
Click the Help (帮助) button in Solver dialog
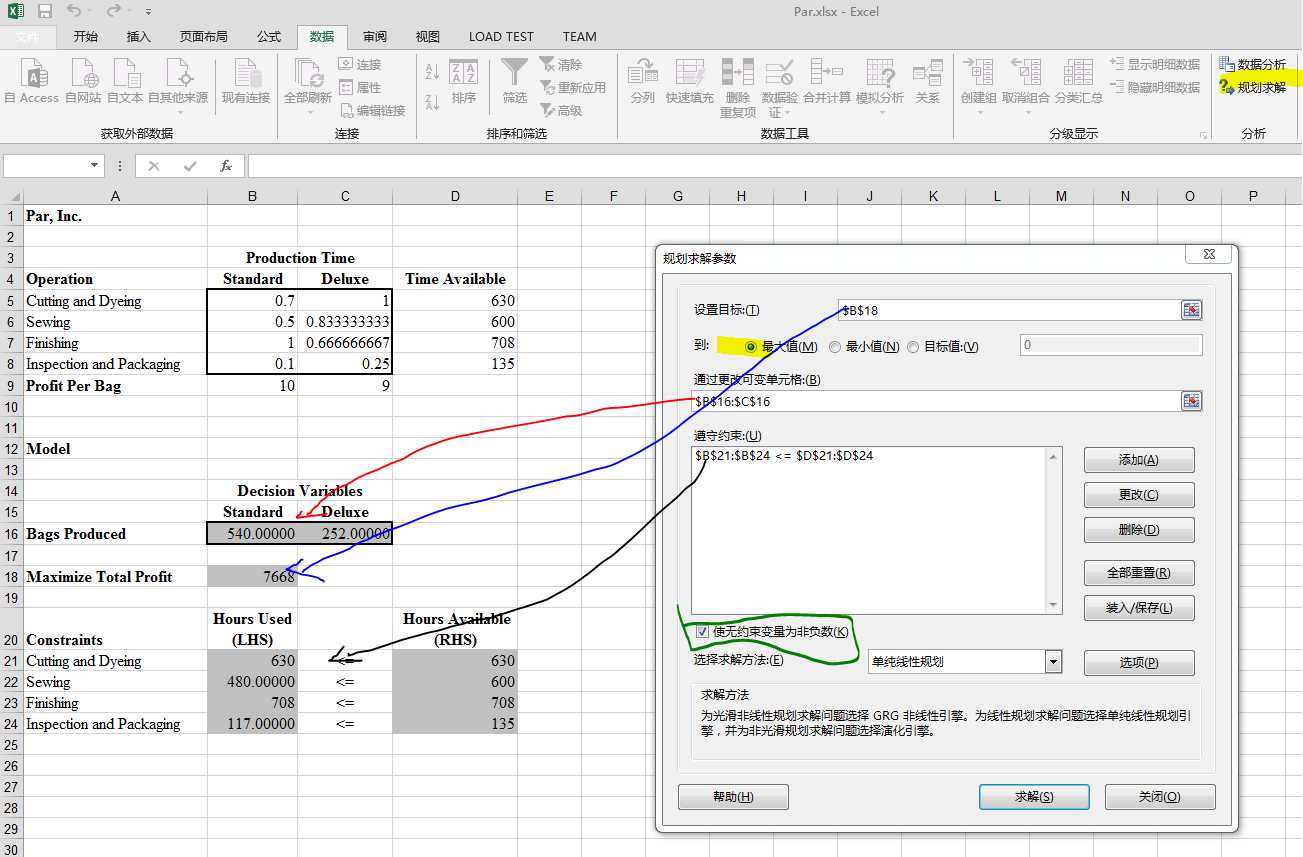733,797
